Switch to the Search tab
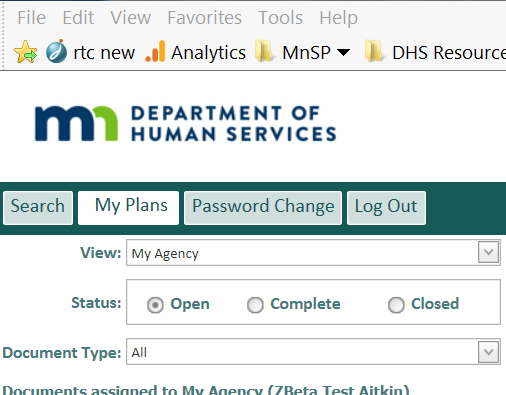 click(x=38, y=208)
